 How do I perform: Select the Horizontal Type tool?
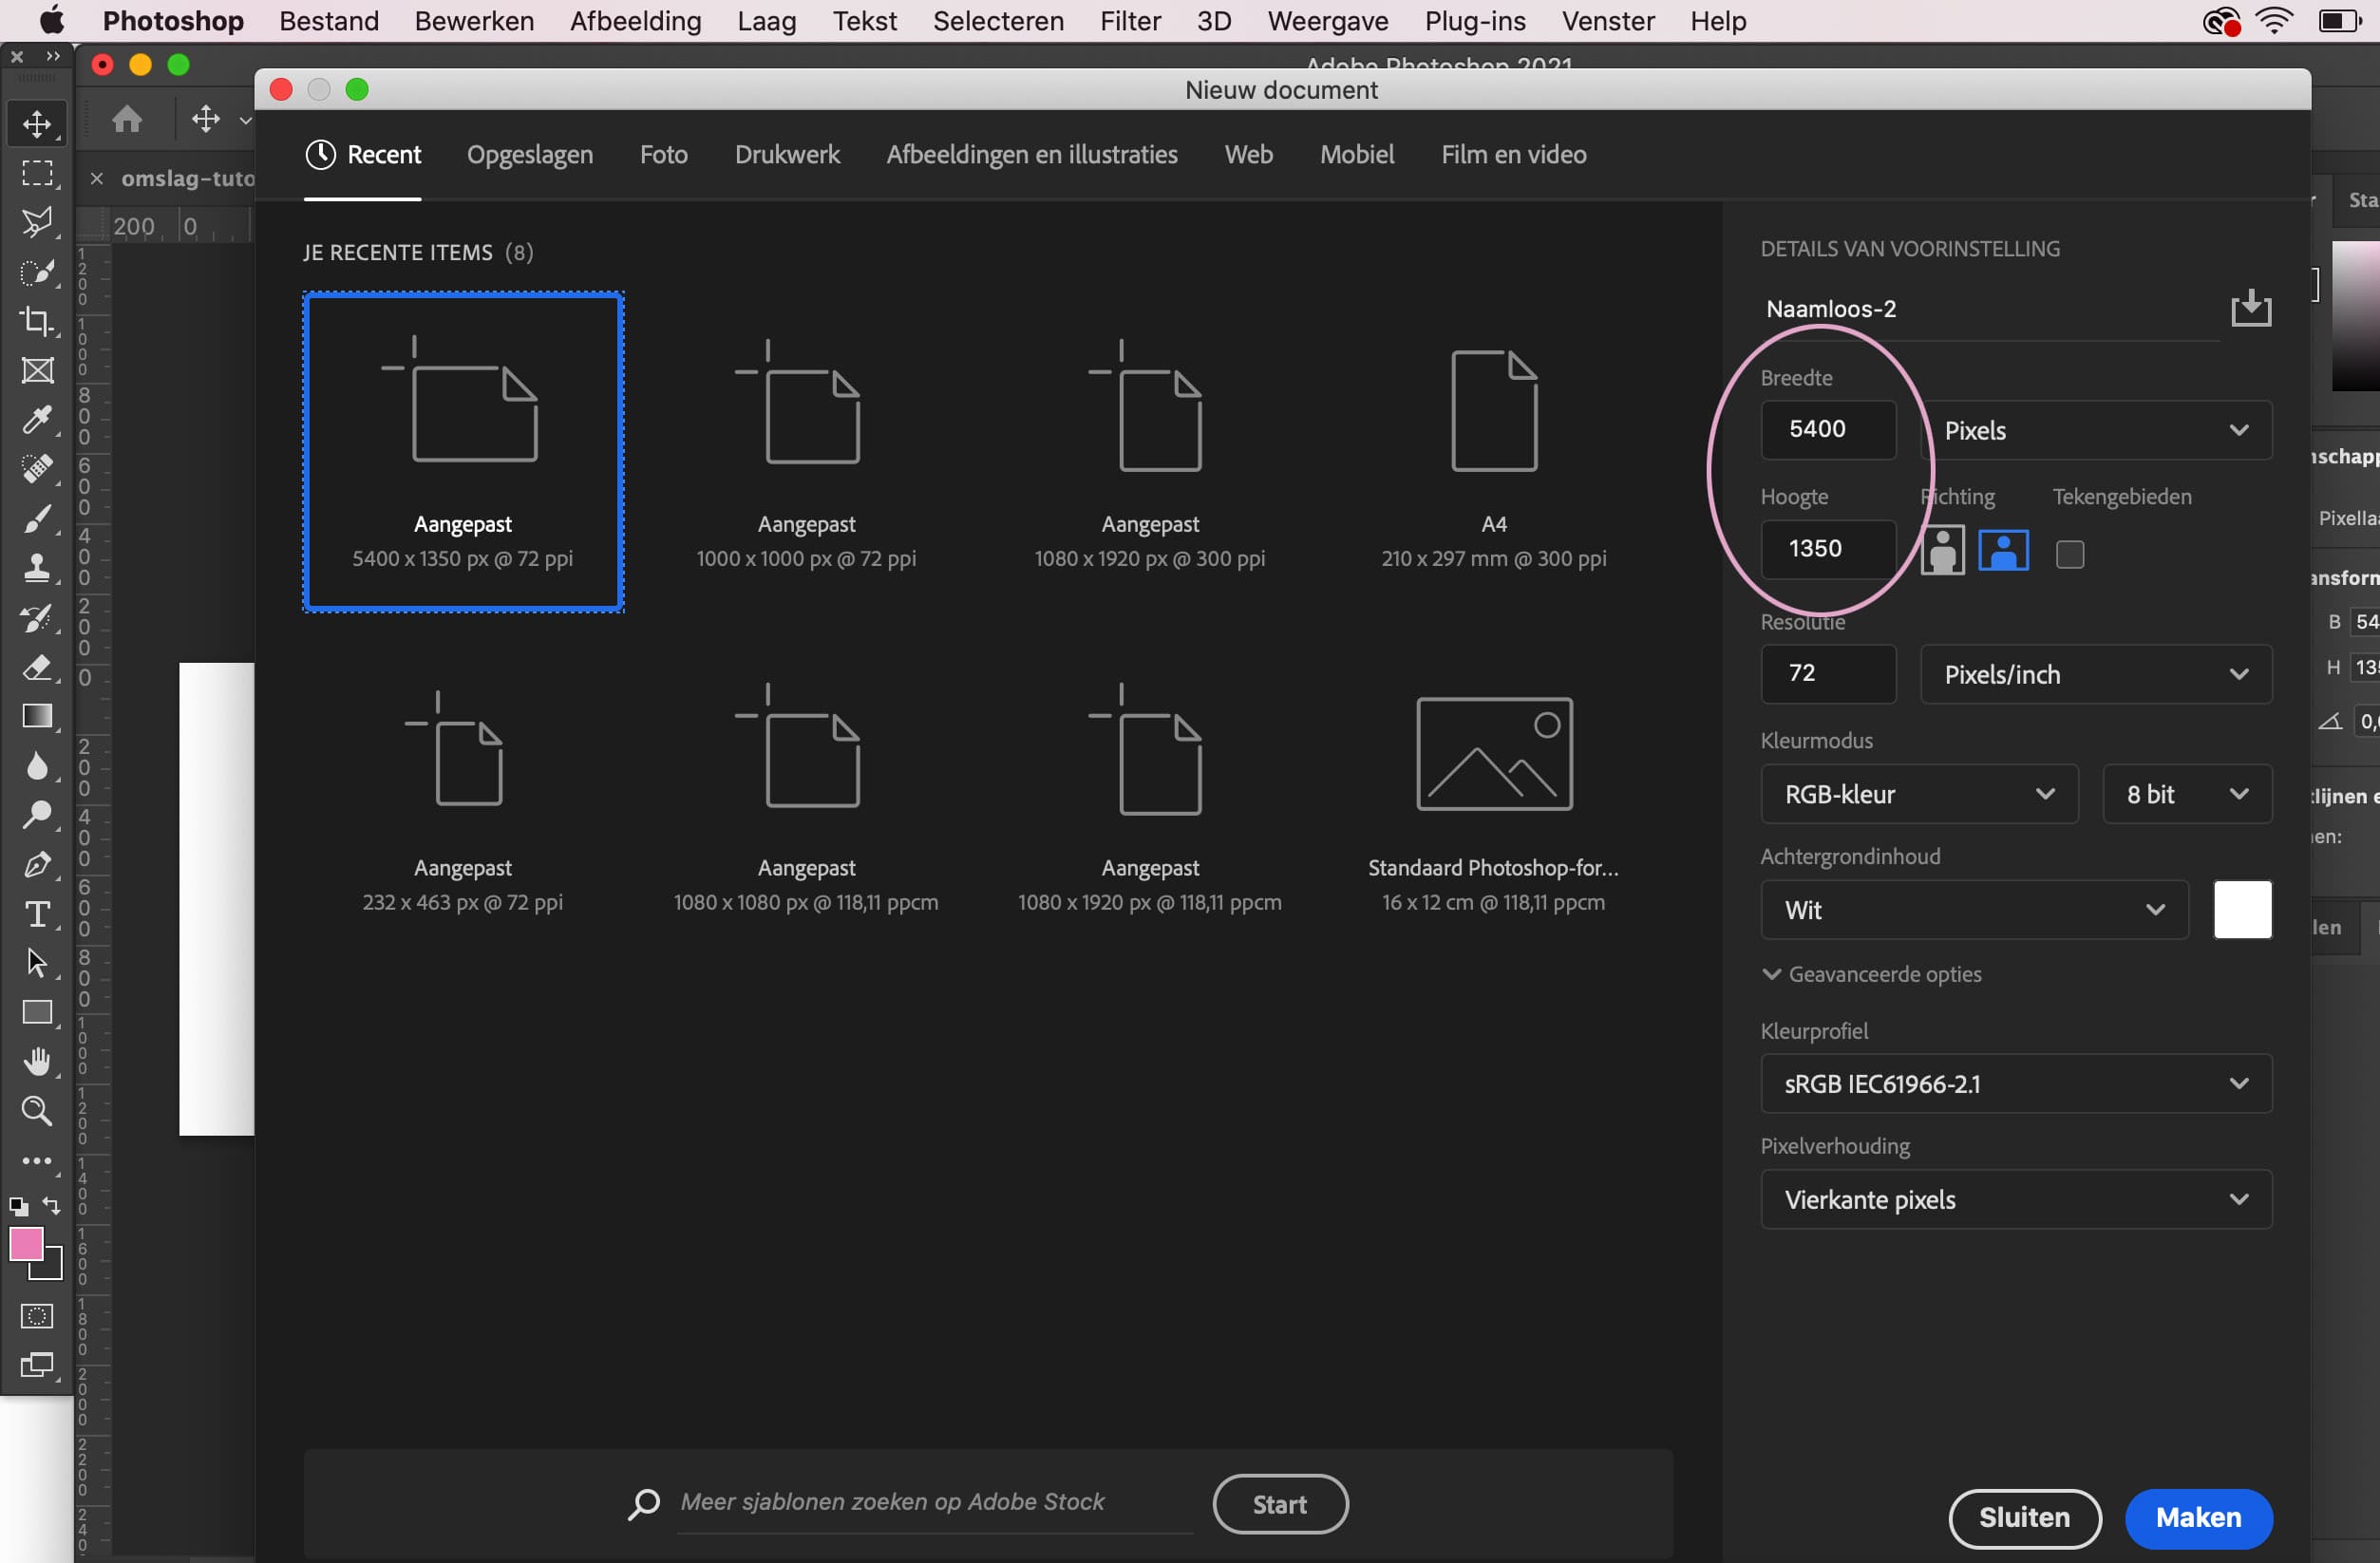(37, 914)
